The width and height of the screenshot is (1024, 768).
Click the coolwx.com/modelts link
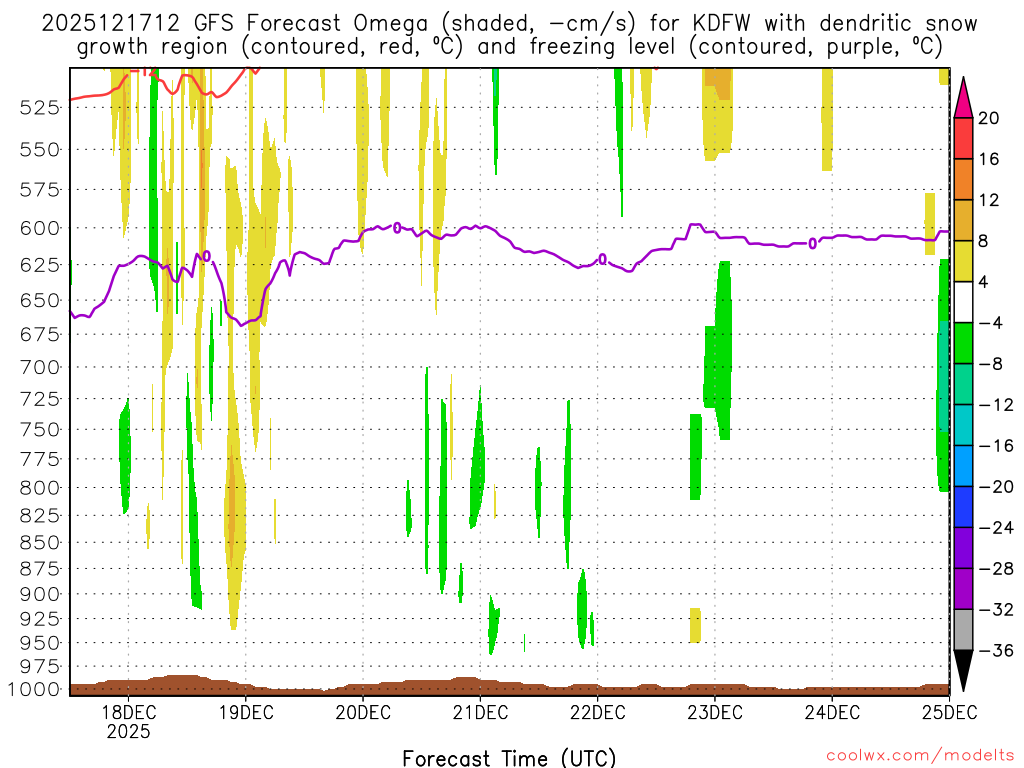(x=920, y=756)
